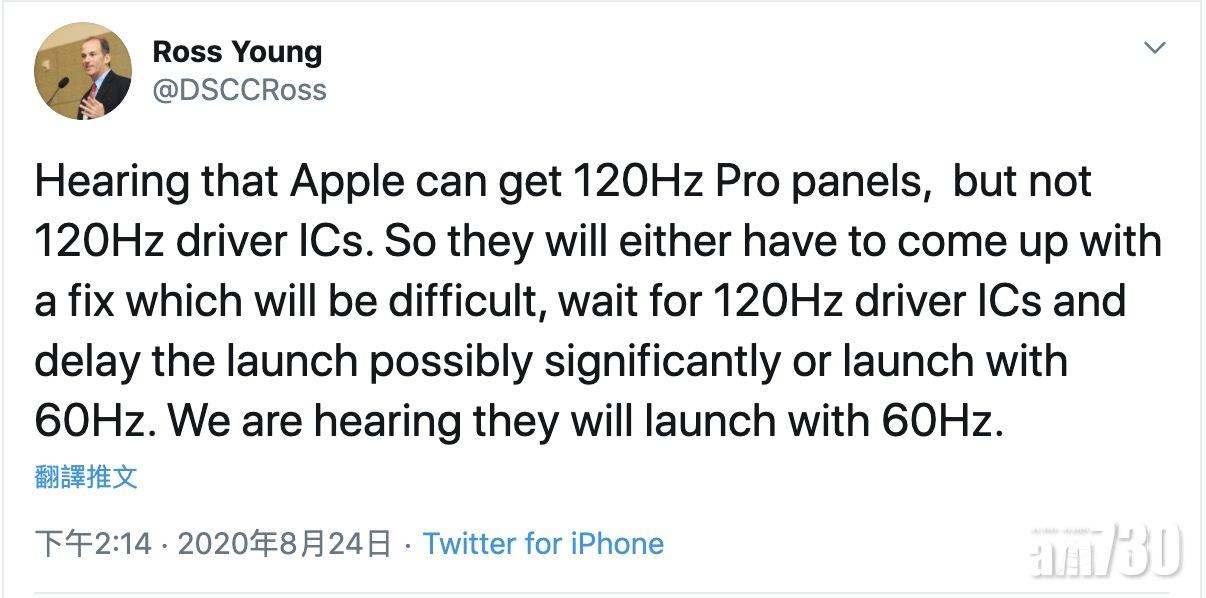
Task: Open the Twitter for iPhone source link
Action: (x=543, y=544)
